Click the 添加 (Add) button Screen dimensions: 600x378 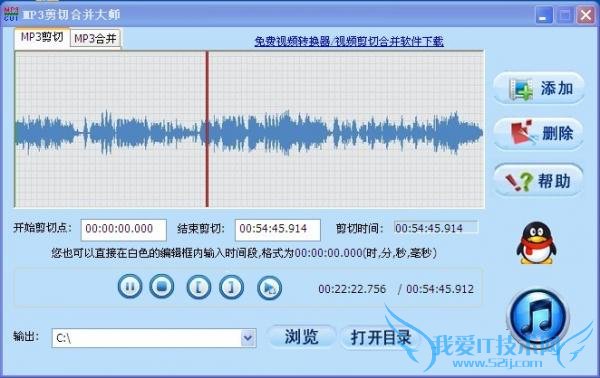pos(539,88)
